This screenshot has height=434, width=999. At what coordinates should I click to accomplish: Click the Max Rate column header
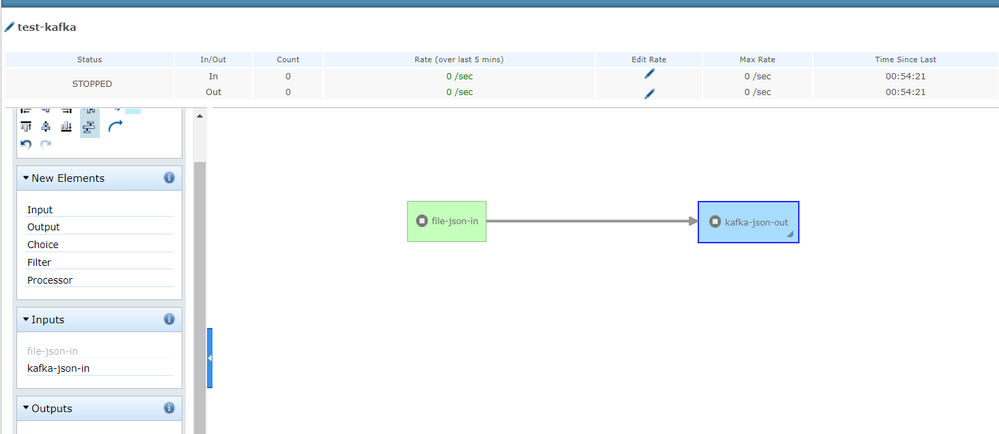coord(758,59)
